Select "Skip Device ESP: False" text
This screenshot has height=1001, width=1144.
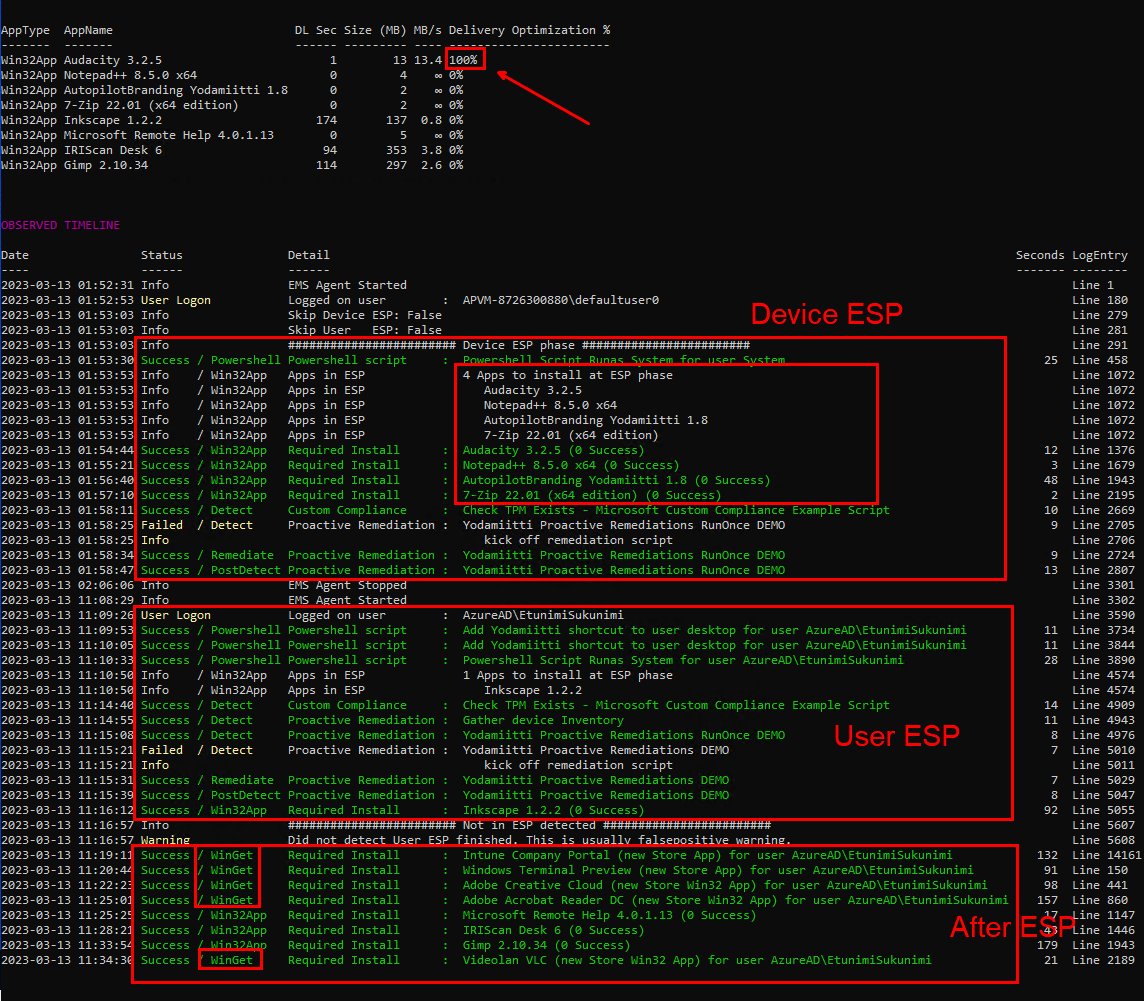point(365,314)
